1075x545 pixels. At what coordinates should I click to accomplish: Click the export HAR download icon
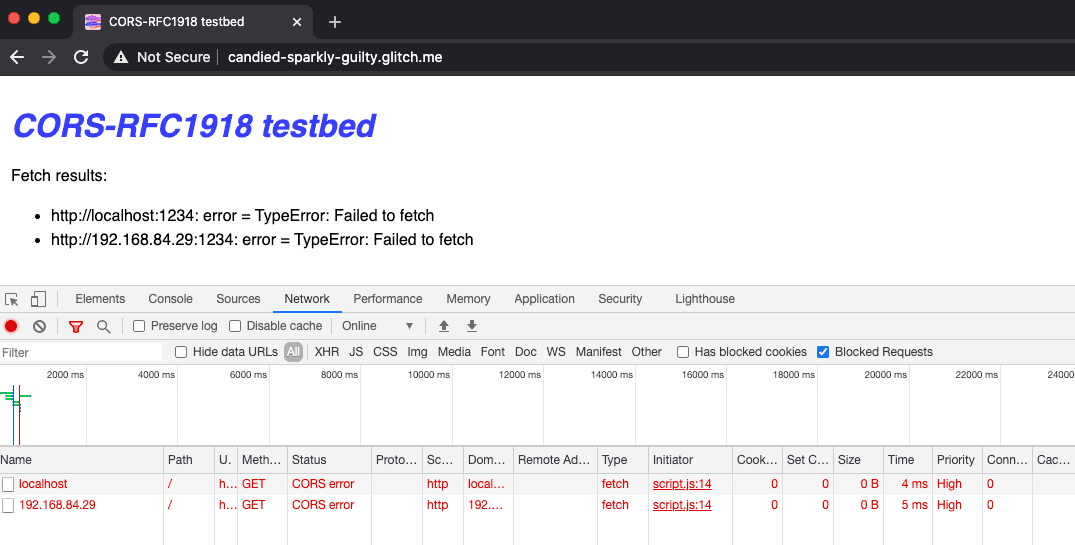[472, 326]
